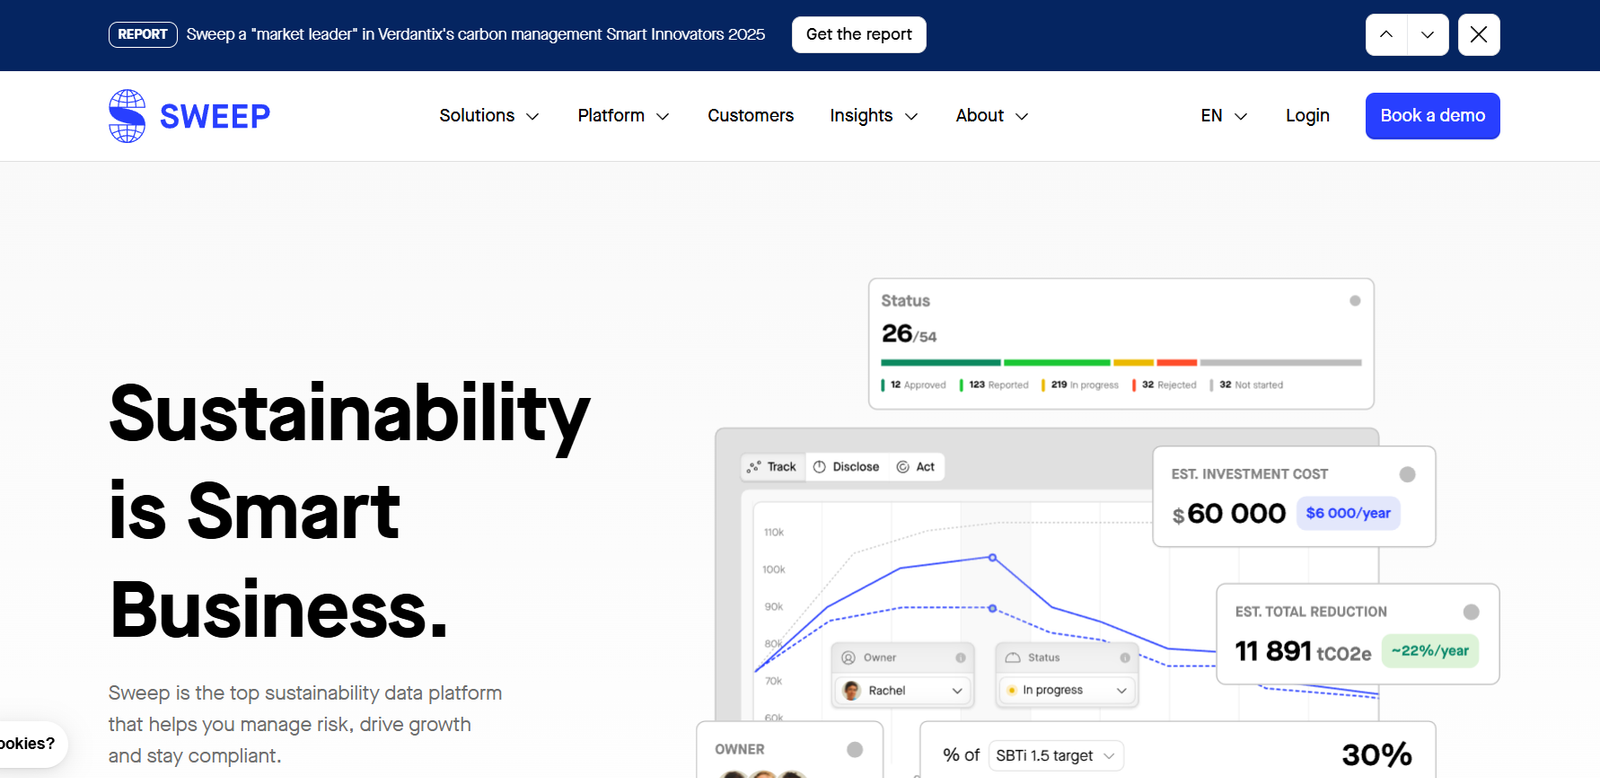Toggle the gray dot on Status card
Image resolution: width=1600 pixels, height=778 pixels.
tap(1355, 301)
